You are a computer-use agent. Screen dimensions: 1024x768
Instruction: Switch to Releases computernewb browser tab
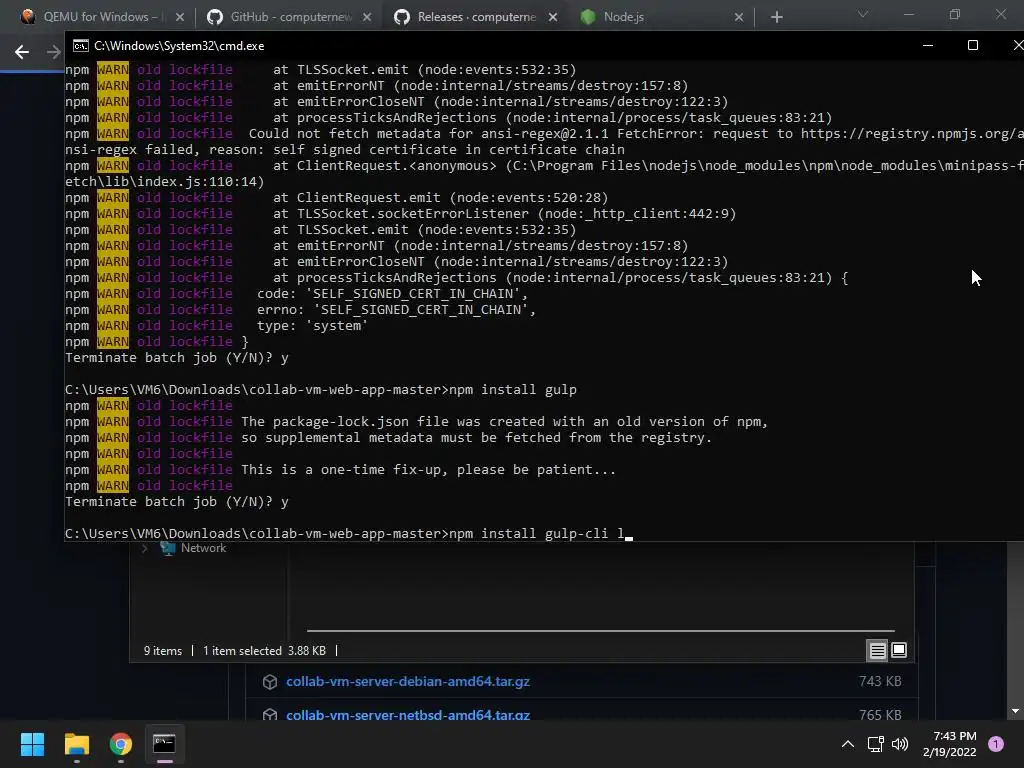475,17
